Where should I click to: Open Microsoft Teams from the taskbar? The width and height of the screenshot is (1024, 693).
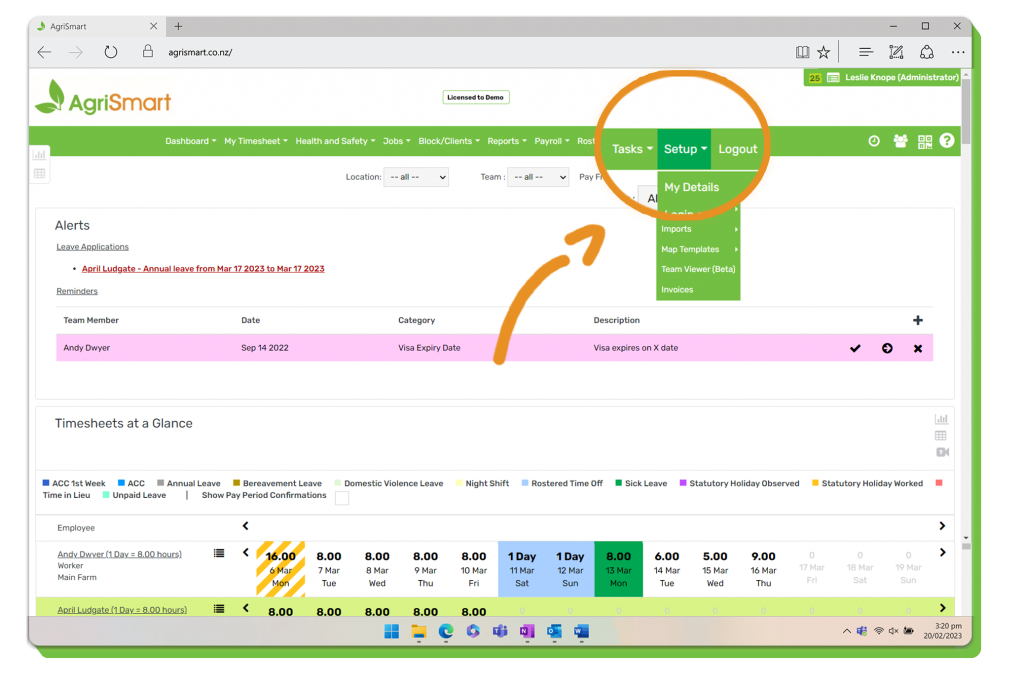tap(500, 631)
